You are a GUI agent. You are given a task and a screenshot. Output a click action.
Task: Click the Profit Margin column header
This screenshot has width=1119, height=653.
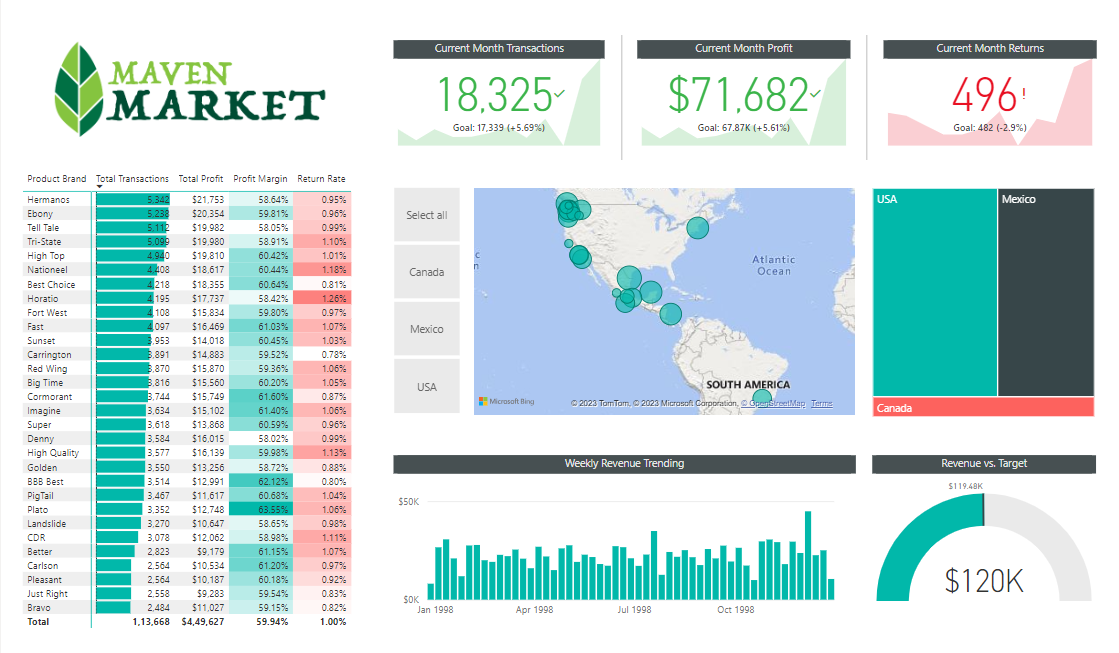pos(260,178)
